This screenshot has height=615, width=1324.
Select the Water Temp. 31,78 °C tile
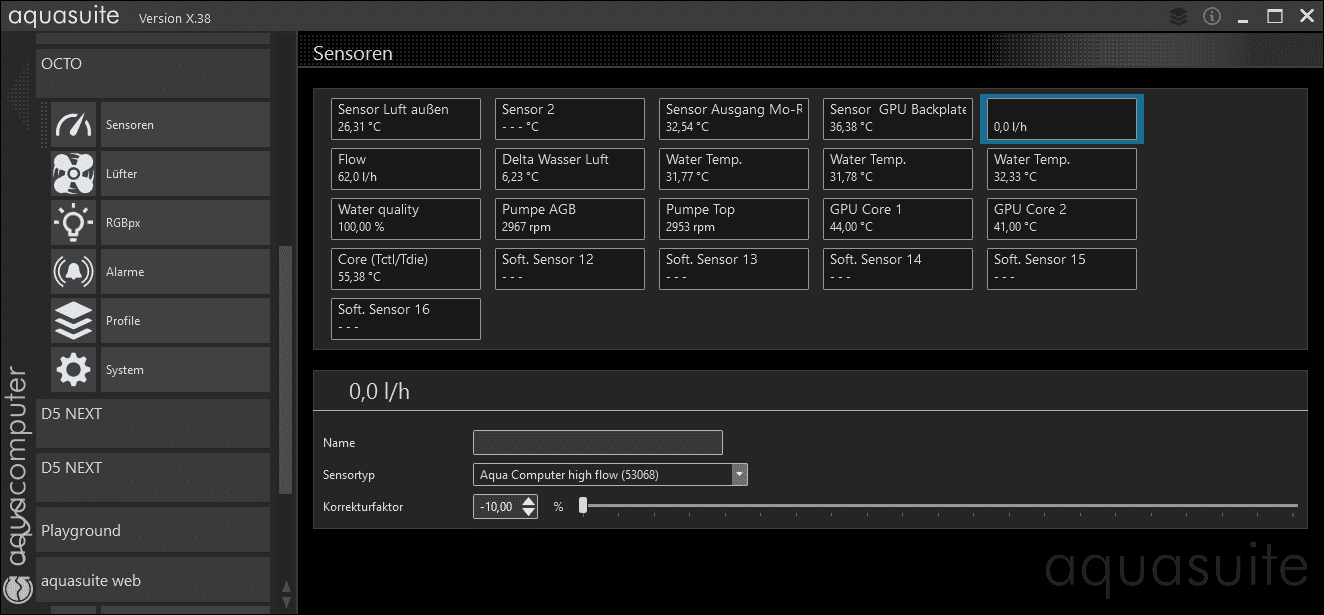[x=898, y=169]
